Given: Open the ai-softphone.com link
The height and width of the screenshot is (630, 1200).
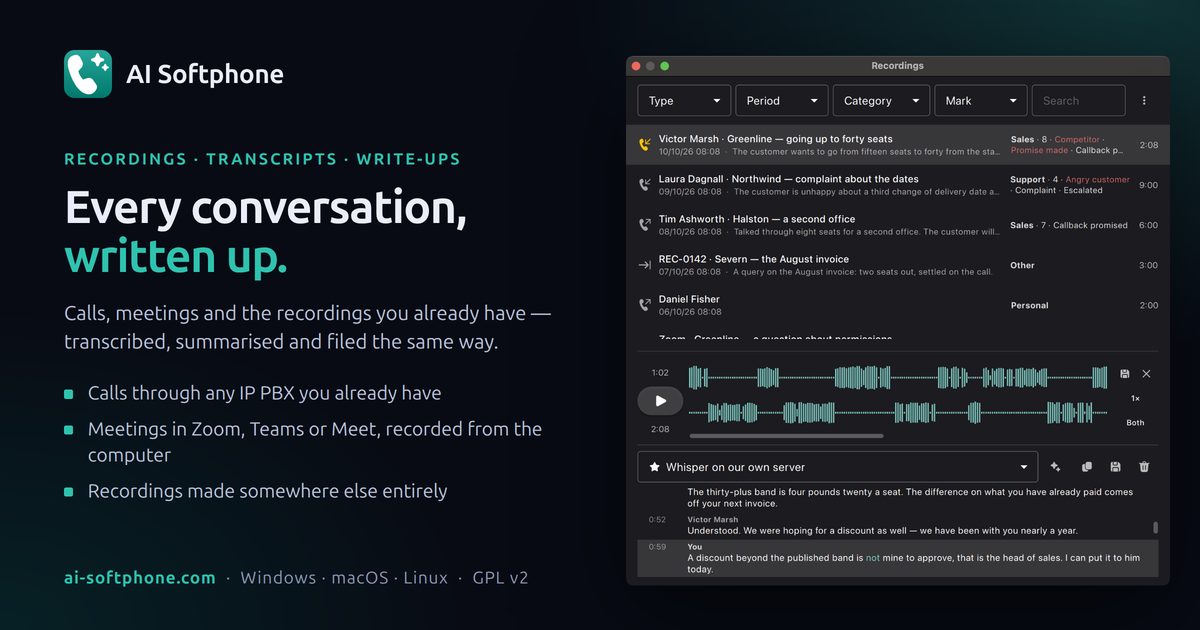Looking at the screenshot, I should (139, 578).
